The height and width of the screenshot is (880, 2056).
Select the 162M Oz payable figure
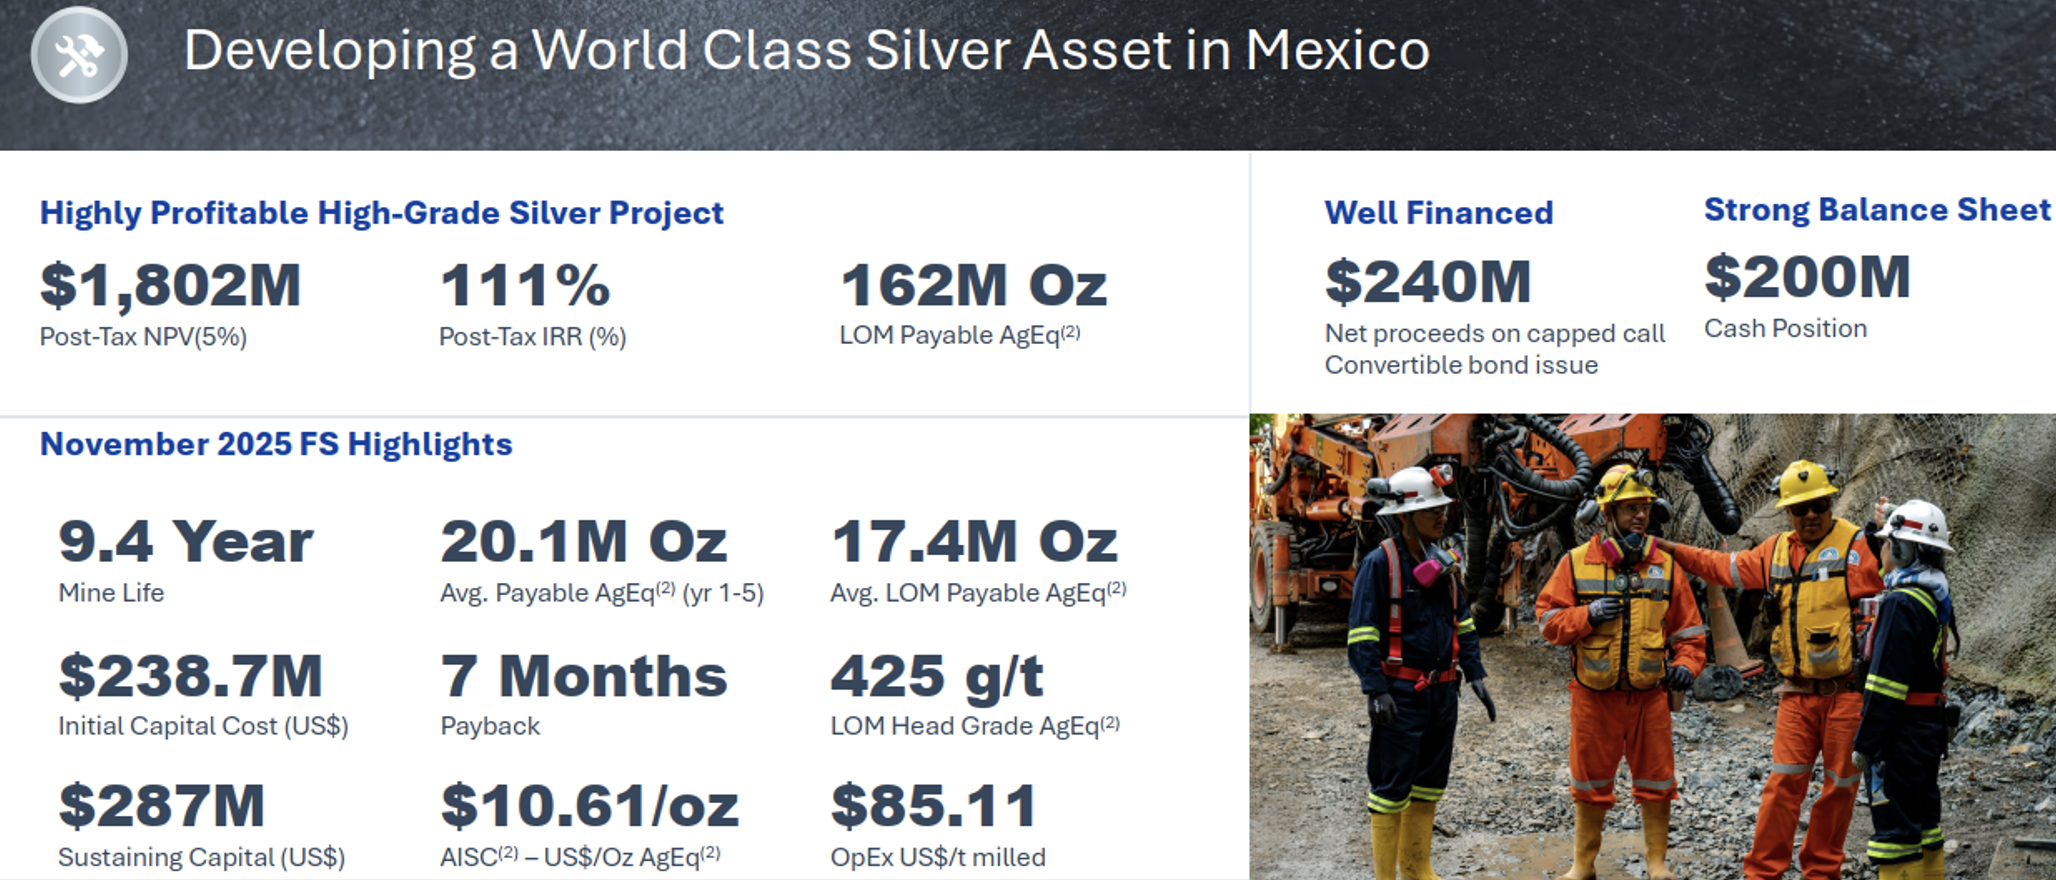[973, 285]
